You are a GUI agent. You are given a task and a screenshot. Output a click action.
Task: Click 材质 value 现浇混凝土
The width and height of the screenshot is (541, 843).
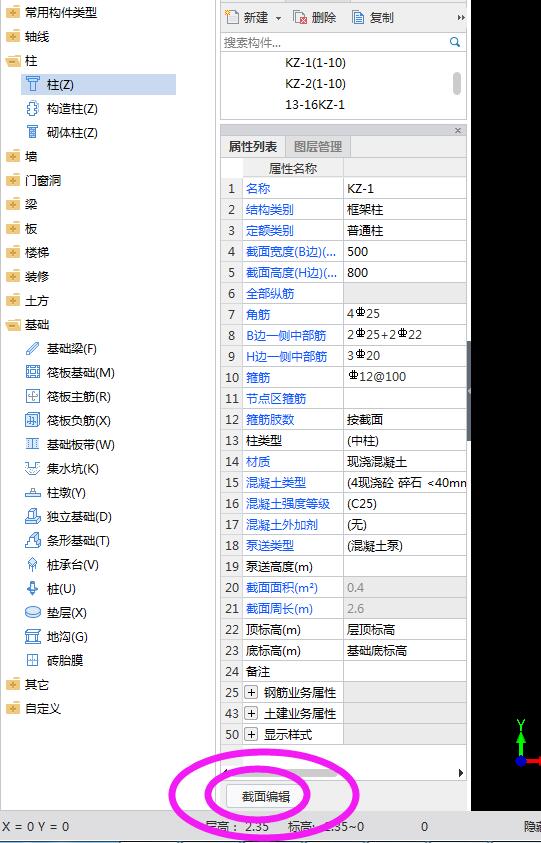tap(404, 462)
